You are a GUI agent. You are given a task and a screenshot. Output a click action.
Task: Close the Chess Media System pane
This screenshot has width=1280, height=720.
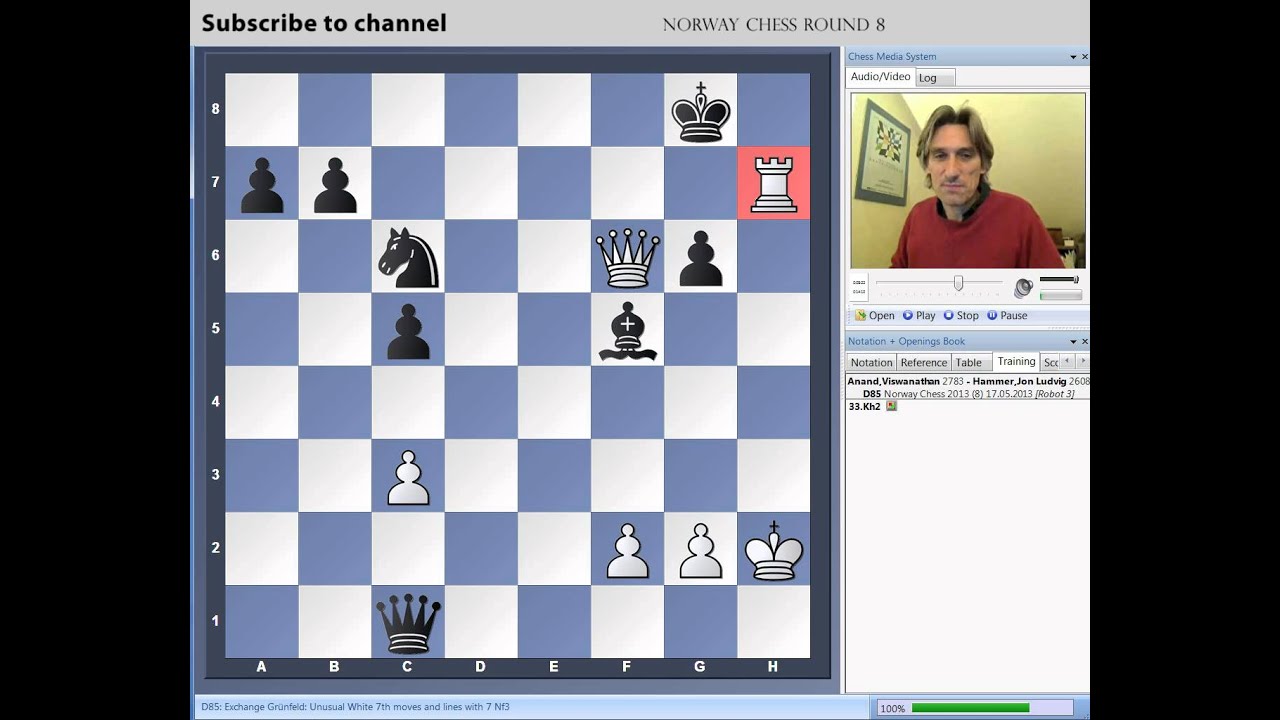coord(1085,57)
